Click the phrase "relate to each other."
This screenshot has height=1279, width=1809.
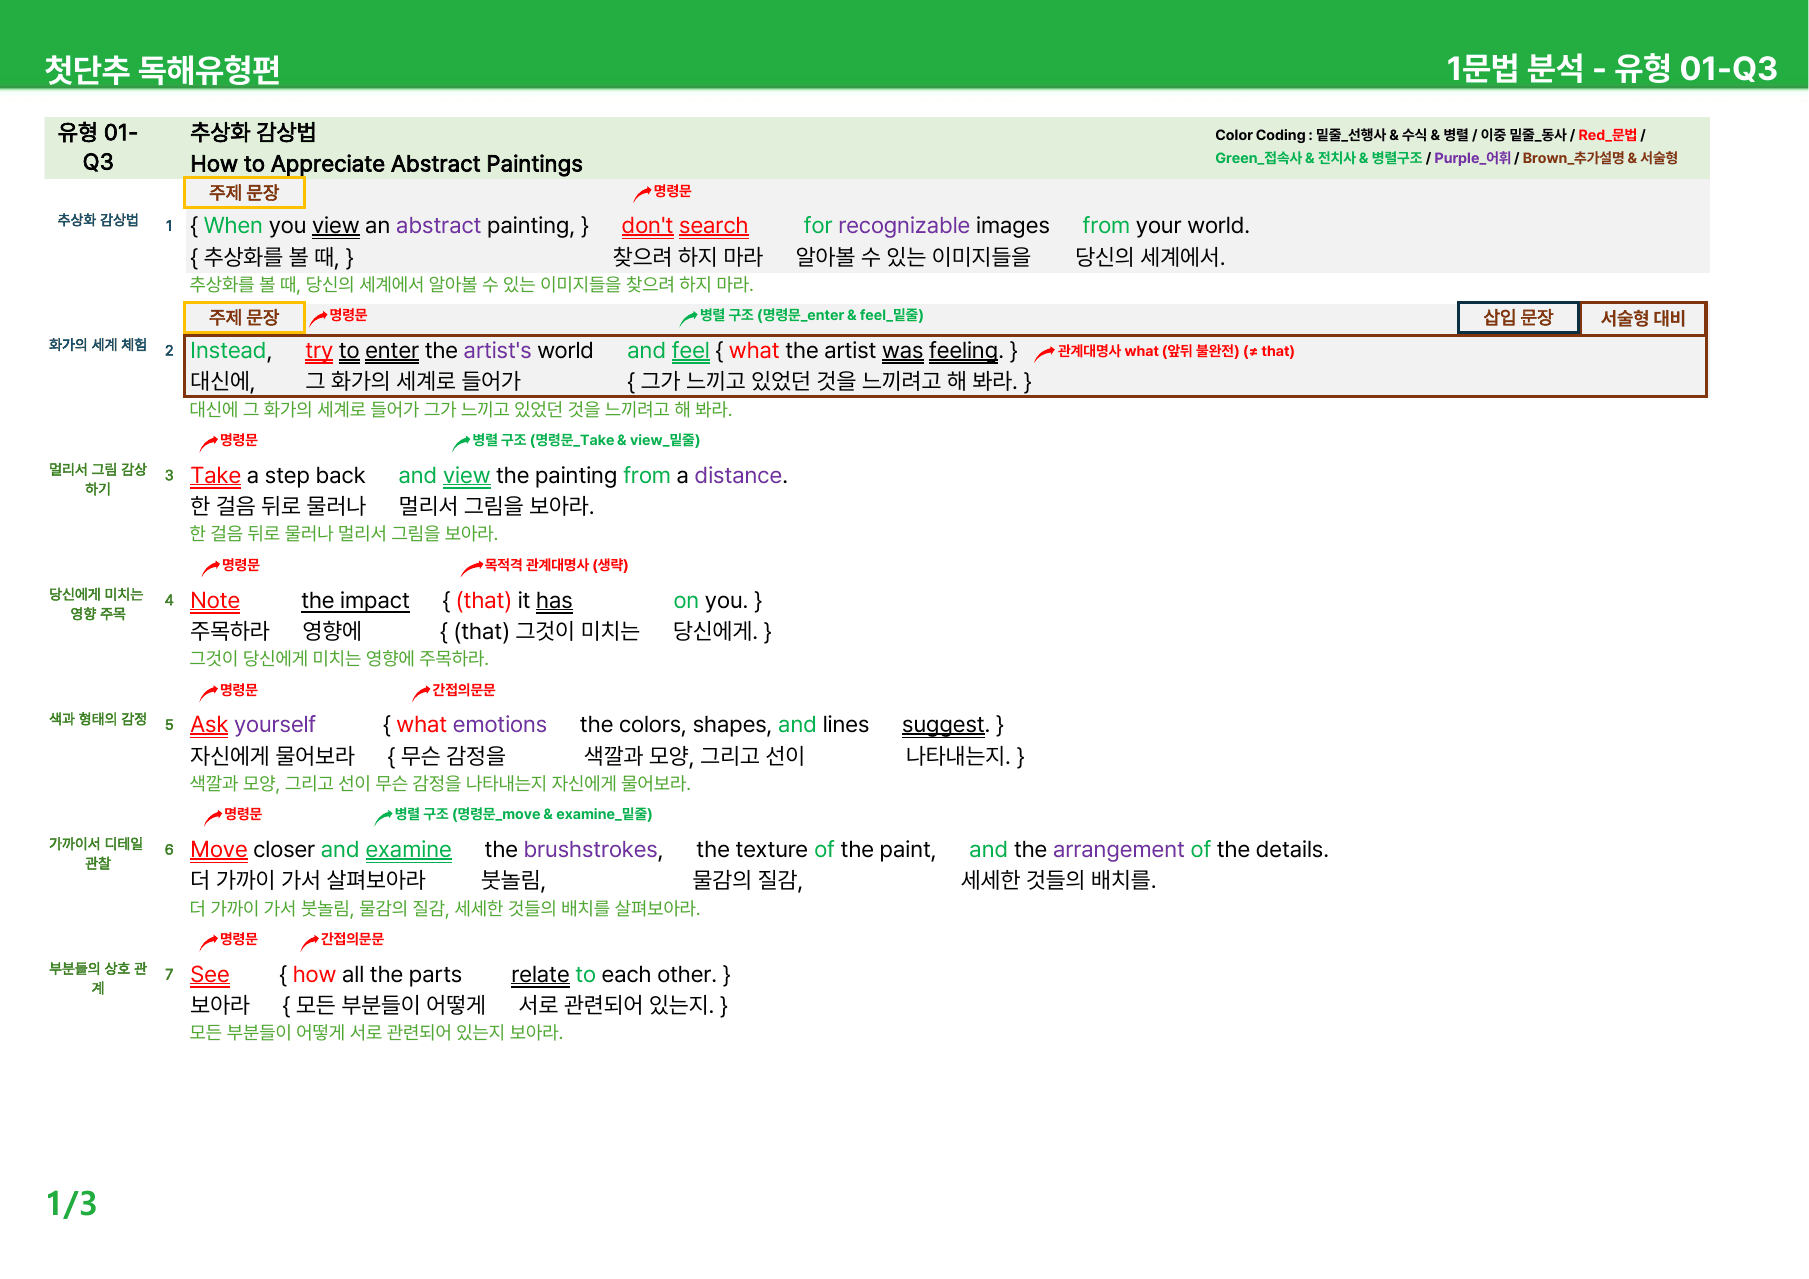click(620, 975)
